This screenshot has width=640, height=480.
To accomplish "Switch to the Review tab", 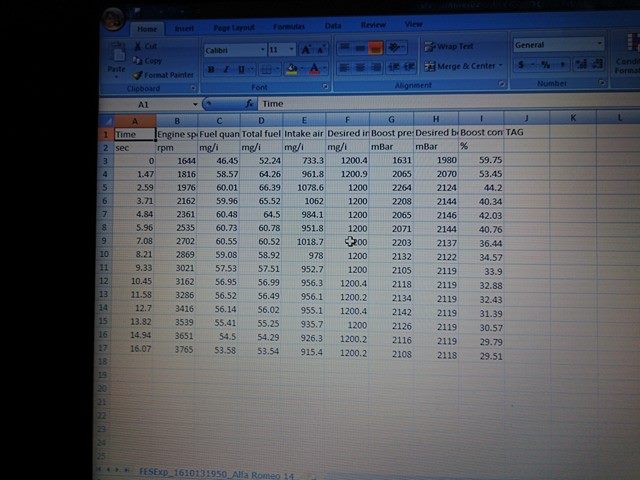I will (373, 25).
